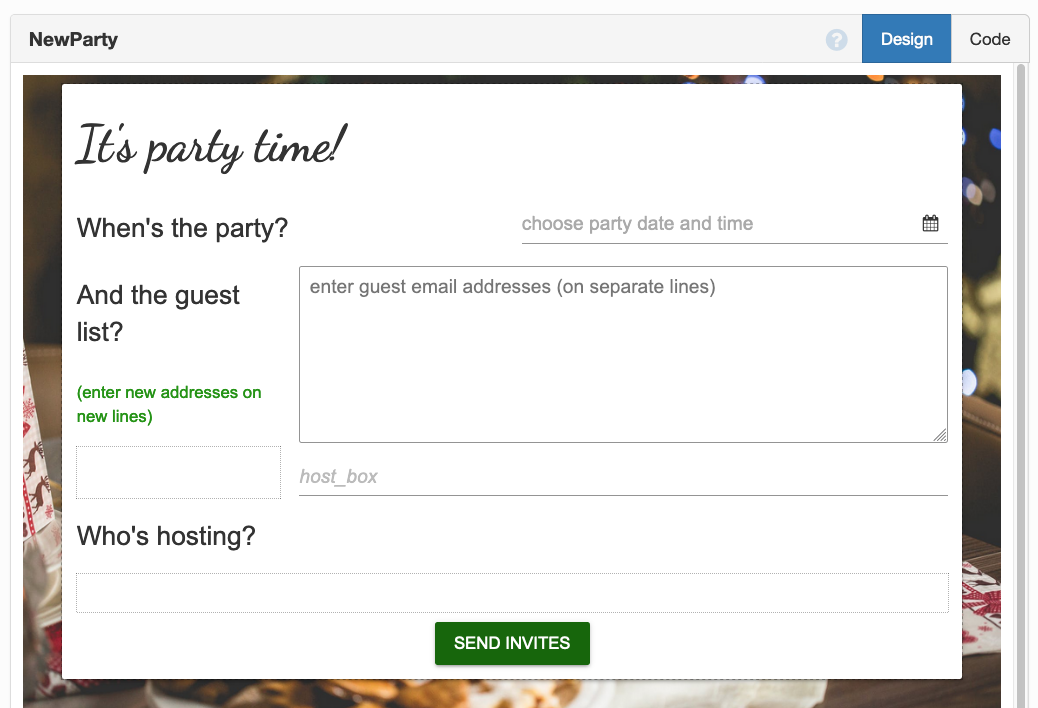Select the host_box text field

(x=622, y=477)
